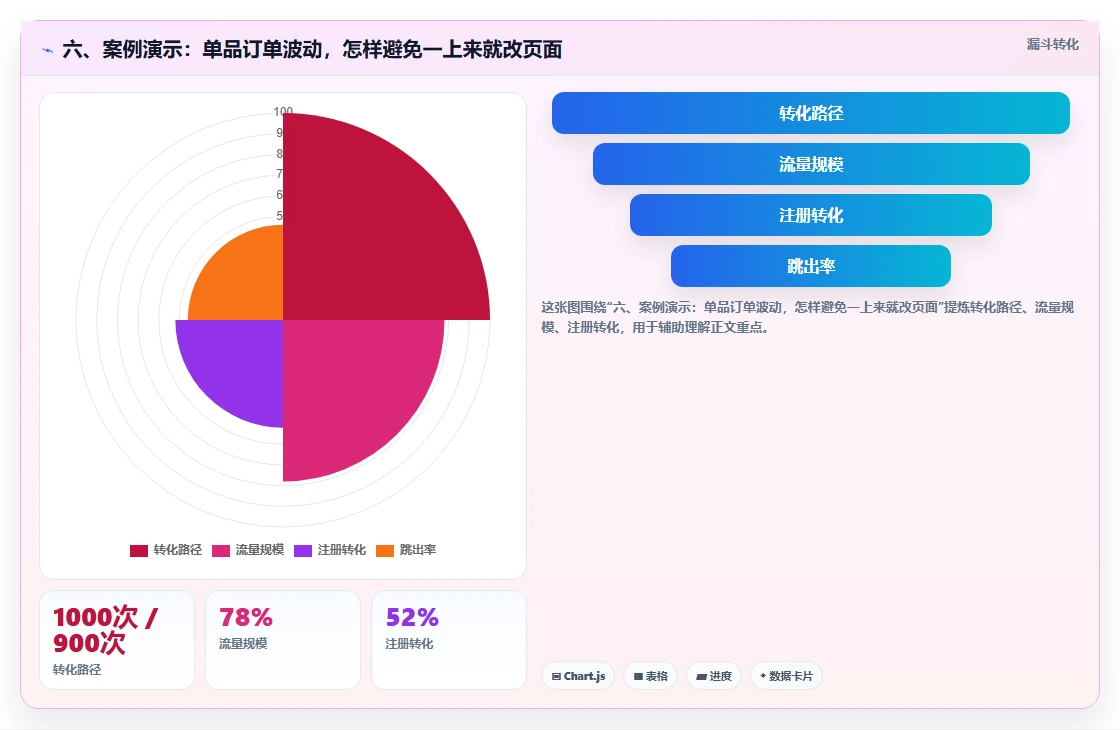Click the 78% 流量规模 data card

point(283,640)
